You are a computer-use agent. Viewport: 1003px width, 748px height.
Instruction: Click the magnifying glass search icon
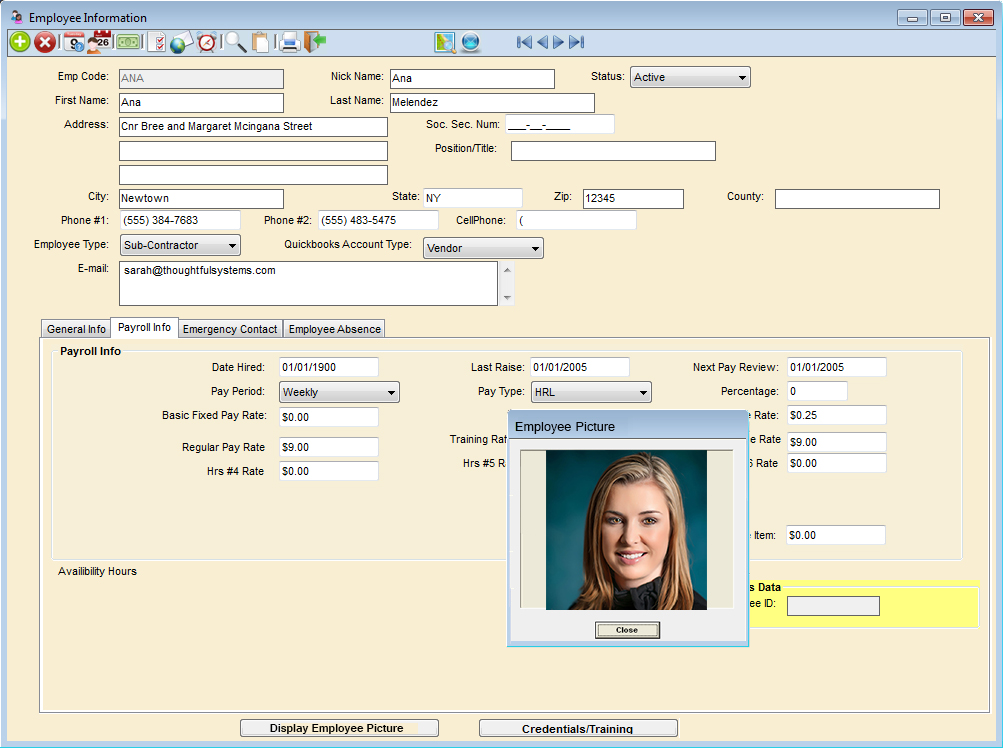point(235,42)
